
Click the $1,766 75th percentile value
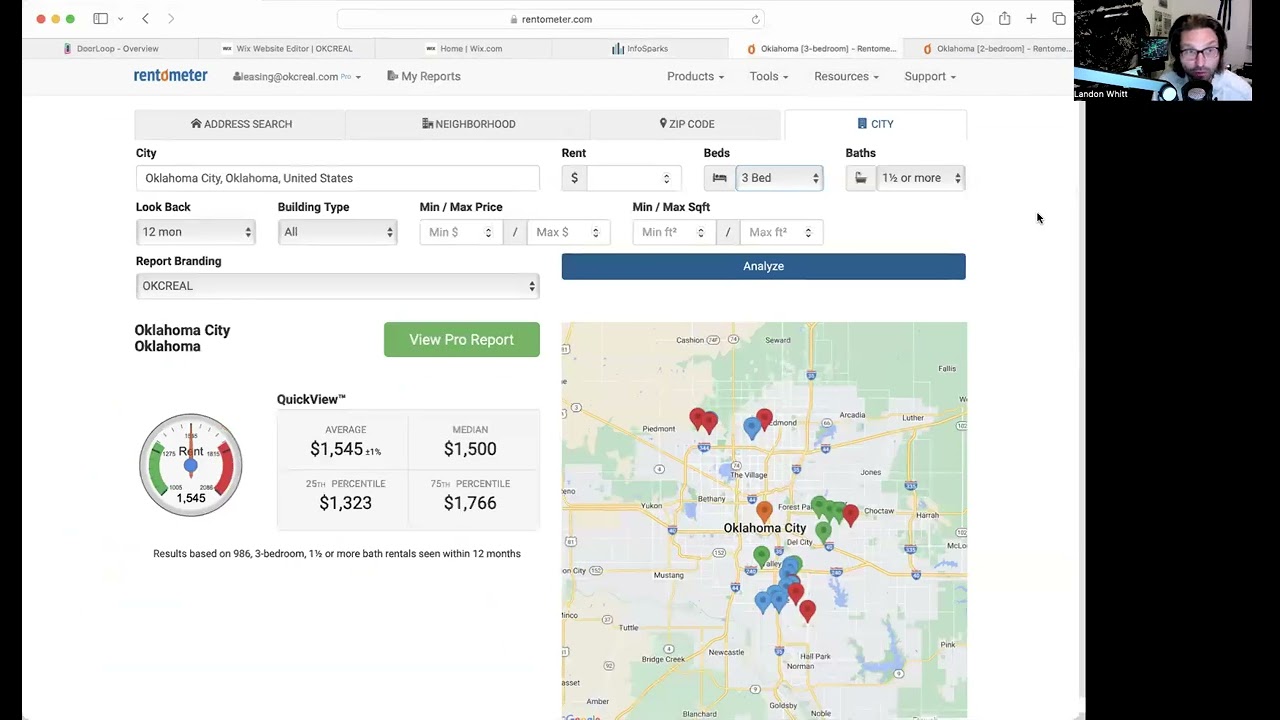coord(470,503)
